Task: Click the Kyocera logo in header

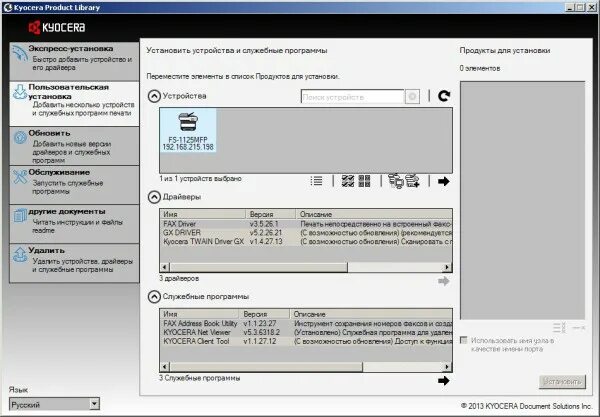Action: (57, 27)
